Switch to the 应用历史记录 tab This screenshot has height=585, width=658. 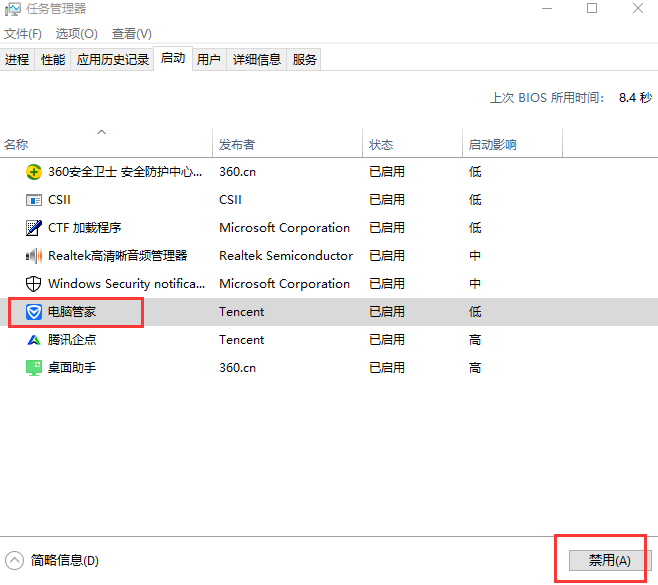tap(111, 60)
